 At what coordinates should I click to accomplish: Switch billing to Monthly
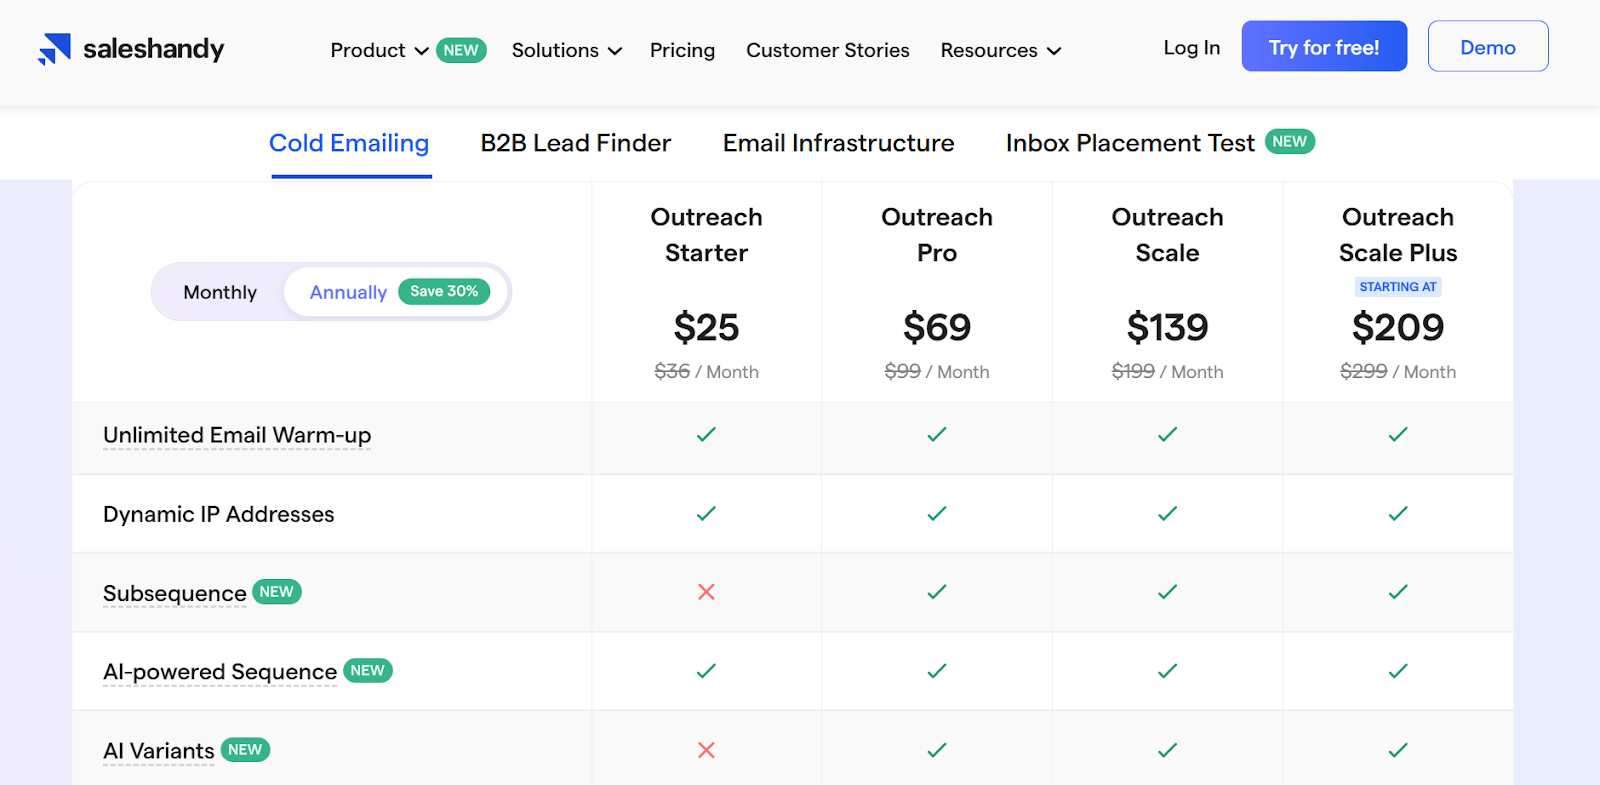click(220, 292)
